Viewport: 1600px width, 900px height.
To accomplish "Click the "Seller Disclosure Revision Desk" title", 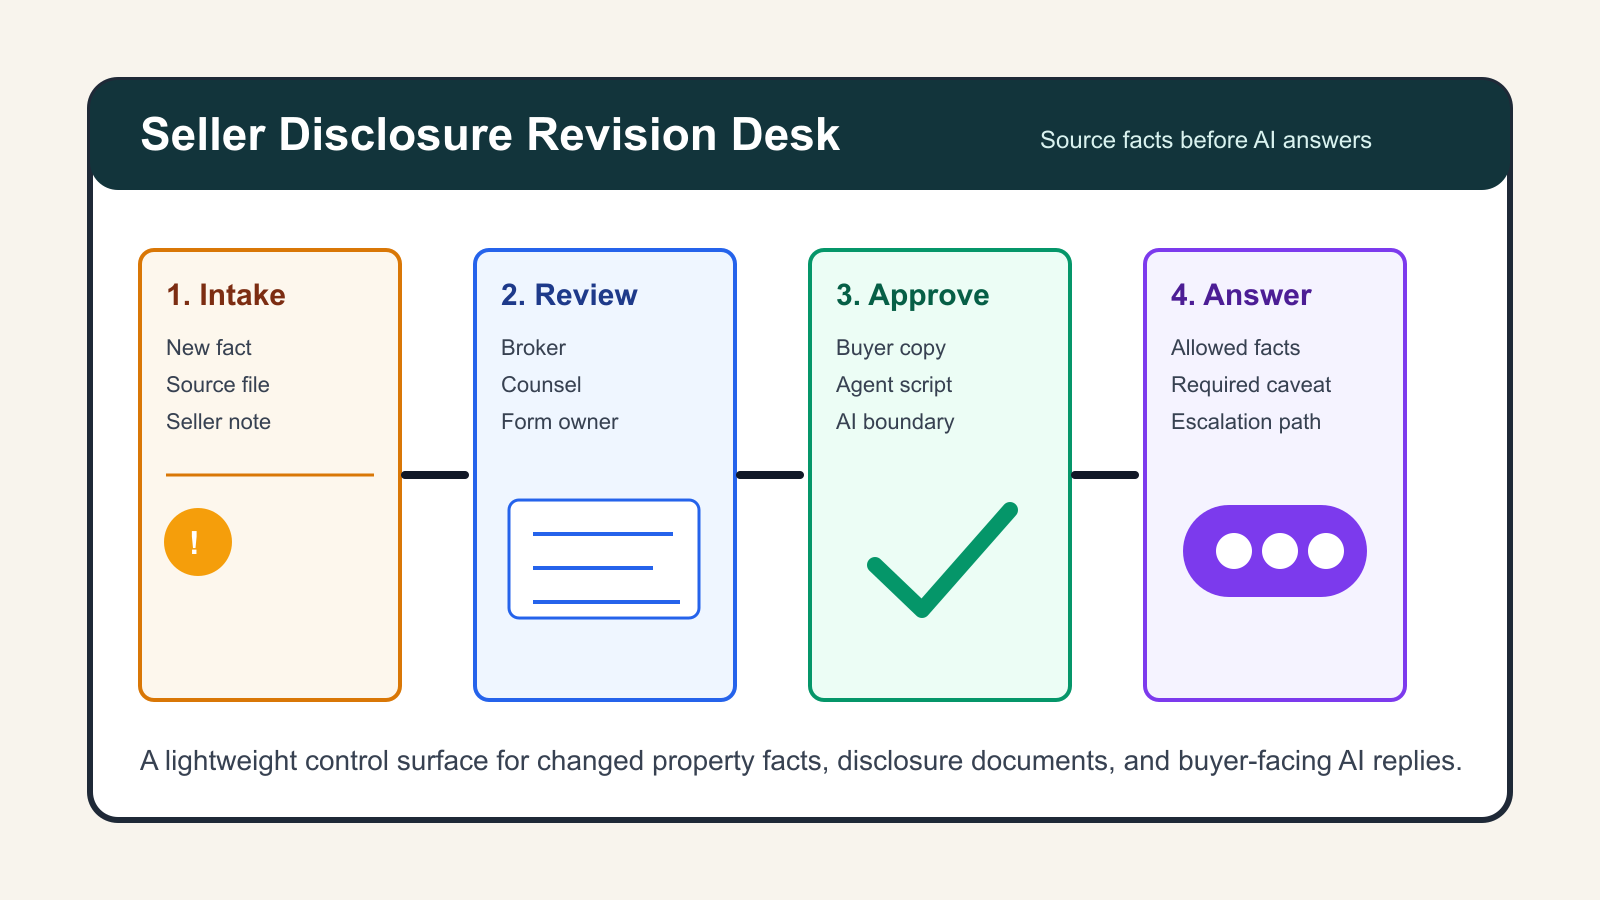I will (490, 135).
